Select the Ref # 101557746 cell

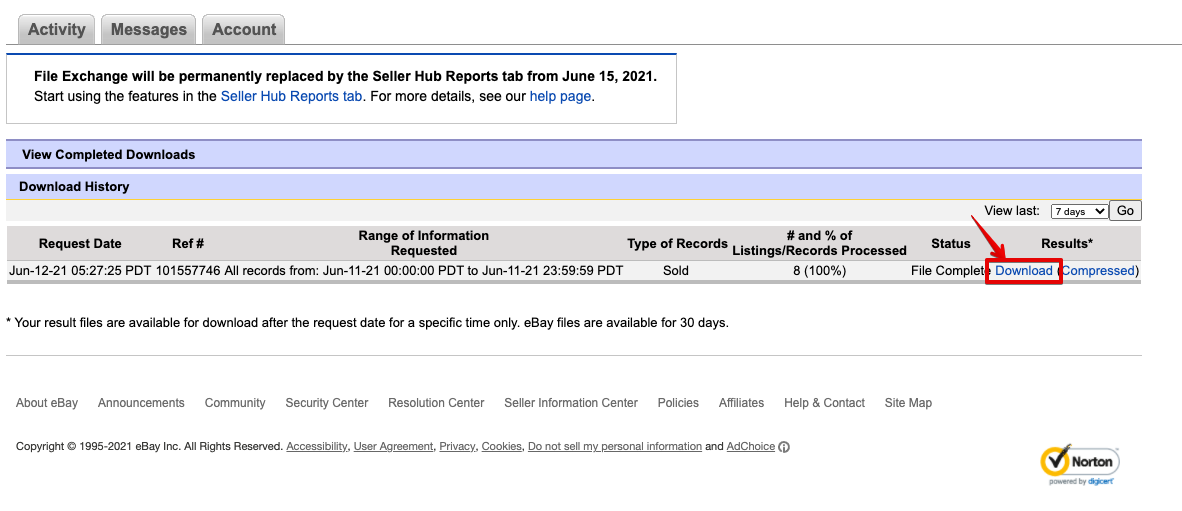tap(188, 271)
